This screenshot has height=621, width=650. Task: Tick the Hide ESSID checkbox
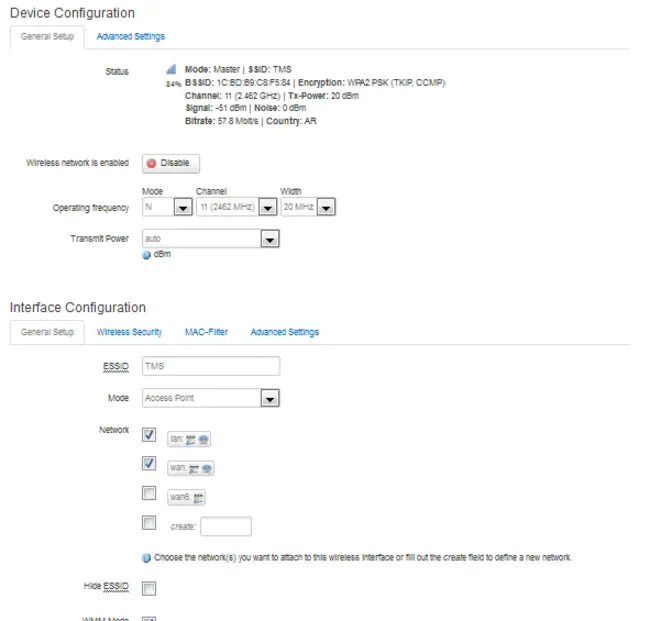point(149,588)
